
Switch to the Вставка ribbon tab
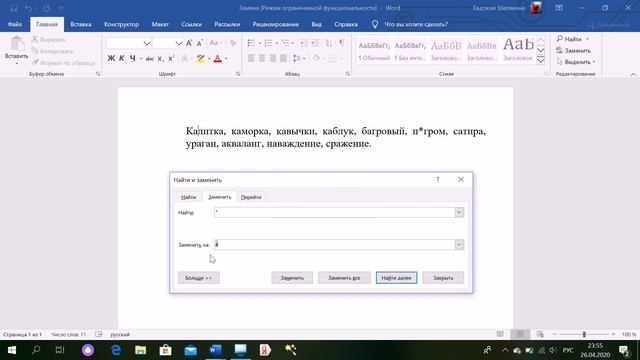coord(81,24)
